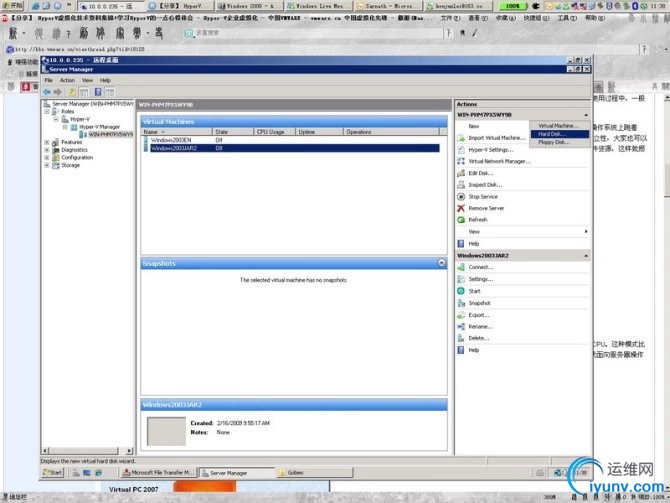The width and height of the screenshot is (670, 503).
Task: Open Hyper-V Settings via its icon
Action: click(x=461, y=150)
